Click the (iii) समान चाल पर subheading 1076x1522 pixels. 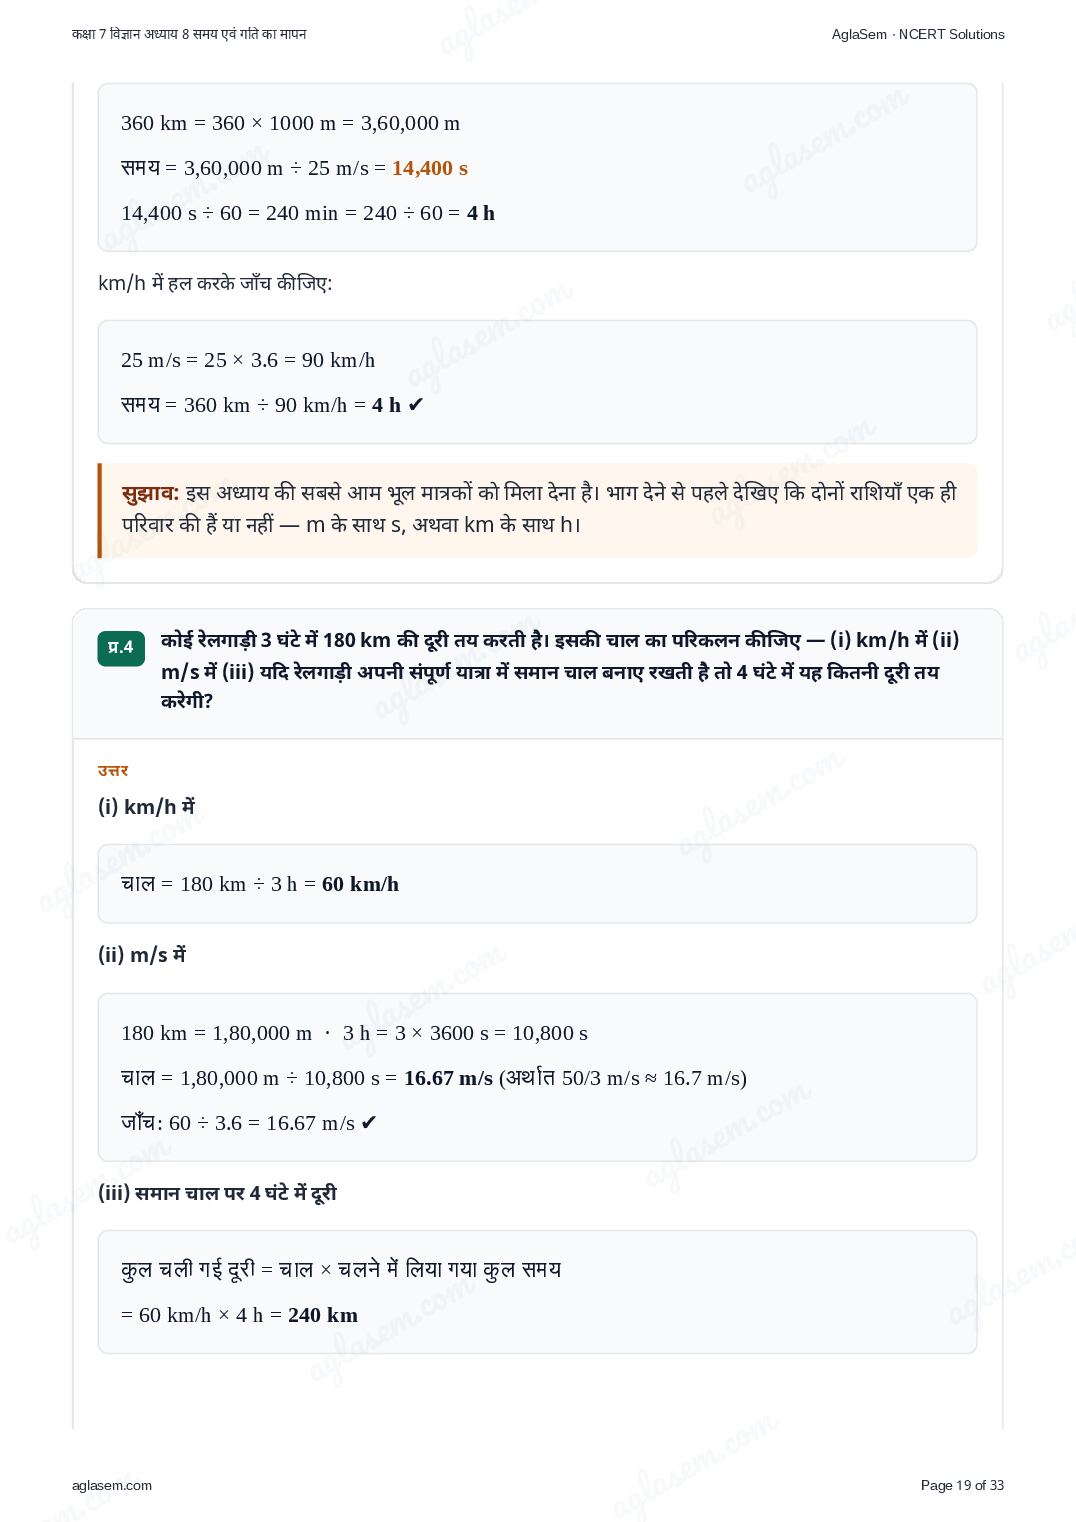click(217, 1192)
